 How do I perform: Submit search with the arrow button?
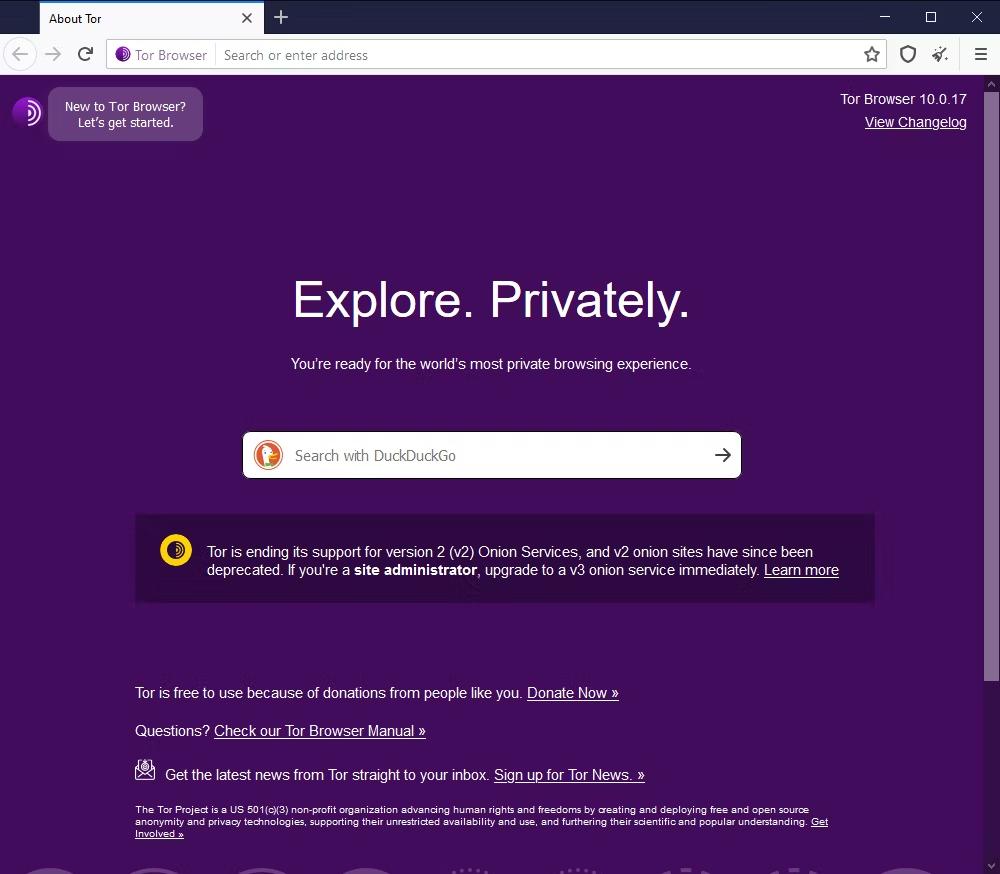[x=723, y=455]
